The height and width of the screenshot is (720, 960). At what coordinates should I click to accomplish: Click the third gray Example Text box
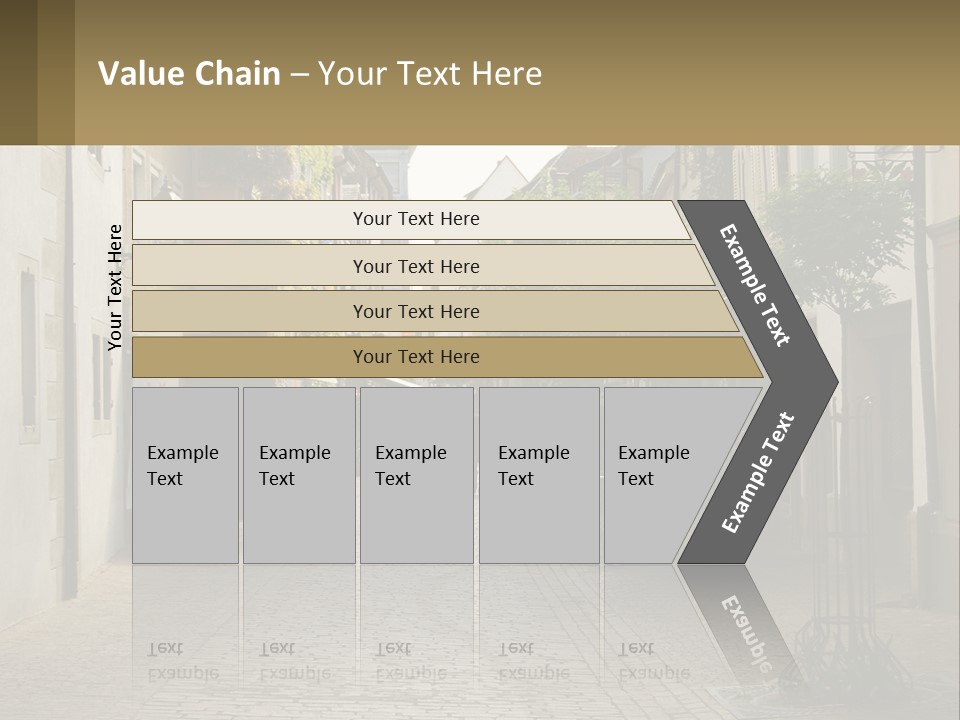click(416, 475)
